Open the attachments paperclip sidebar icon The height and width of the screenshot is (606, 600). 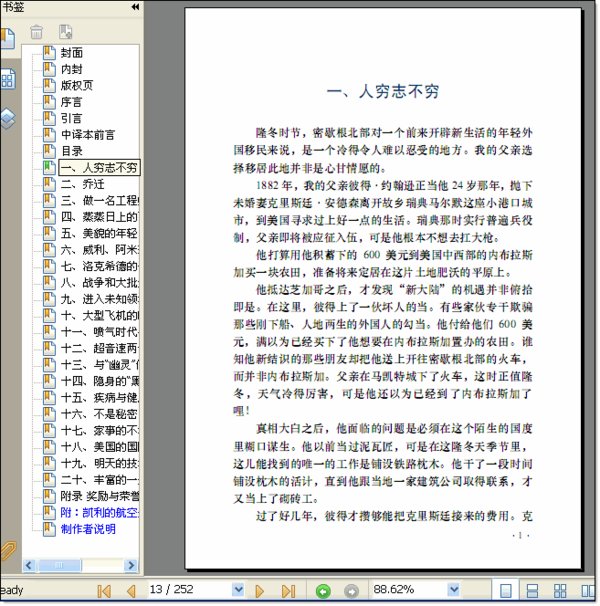(x=8, y=552)
